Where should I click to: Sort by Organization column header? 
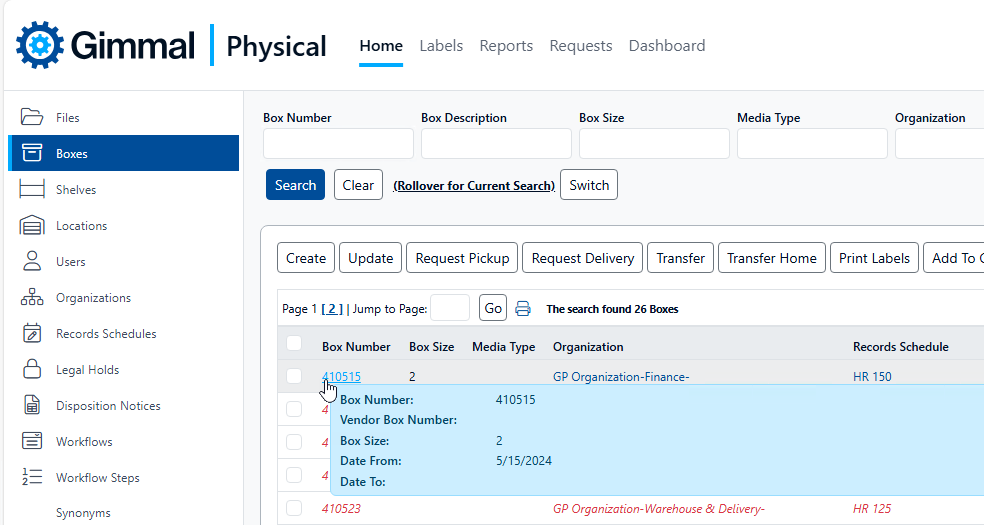(588, 346)
